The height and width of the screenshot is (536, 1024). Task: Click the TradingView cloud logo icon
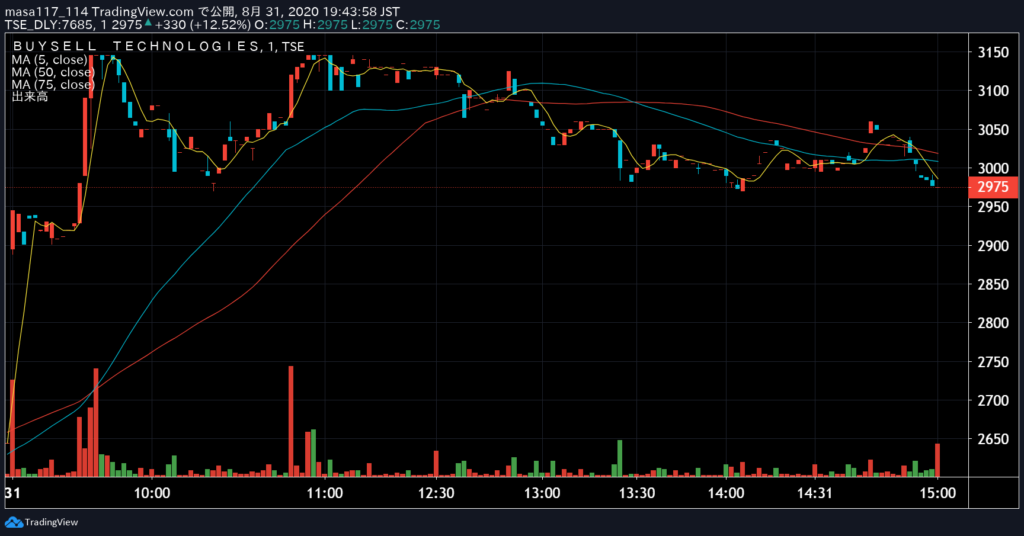pos(14,522)
